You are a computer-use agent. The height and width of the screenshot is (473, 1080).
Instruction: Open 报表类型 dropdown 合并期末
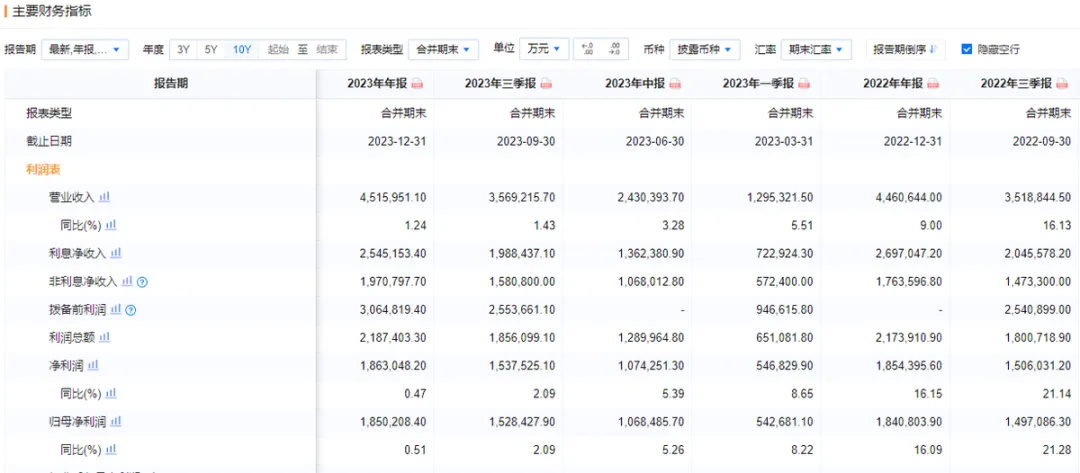443,49
